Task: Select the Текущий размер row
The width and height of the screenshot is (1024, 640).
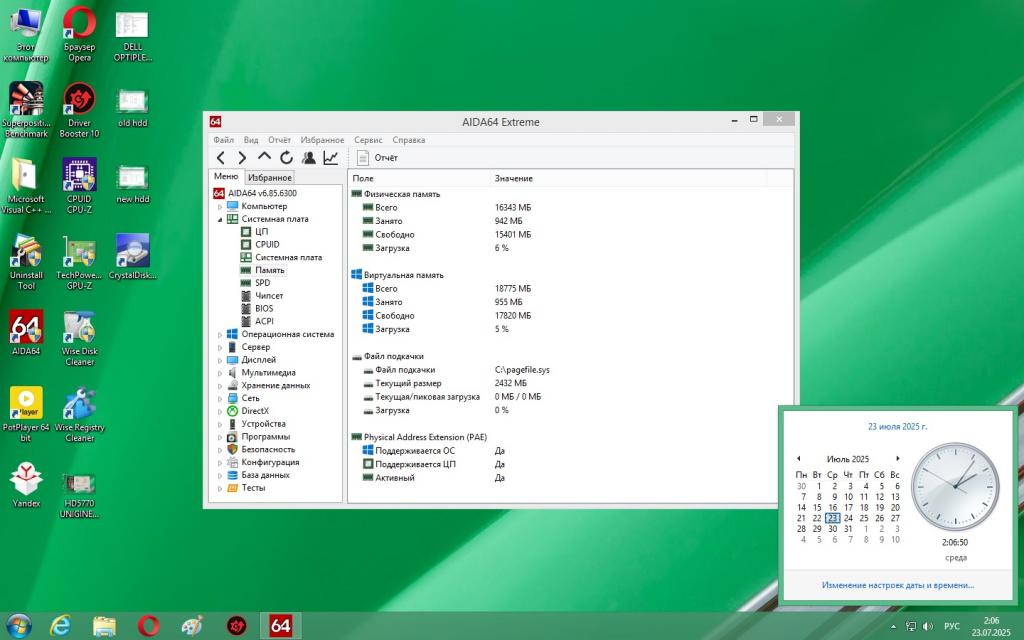Action: [408, 383]
